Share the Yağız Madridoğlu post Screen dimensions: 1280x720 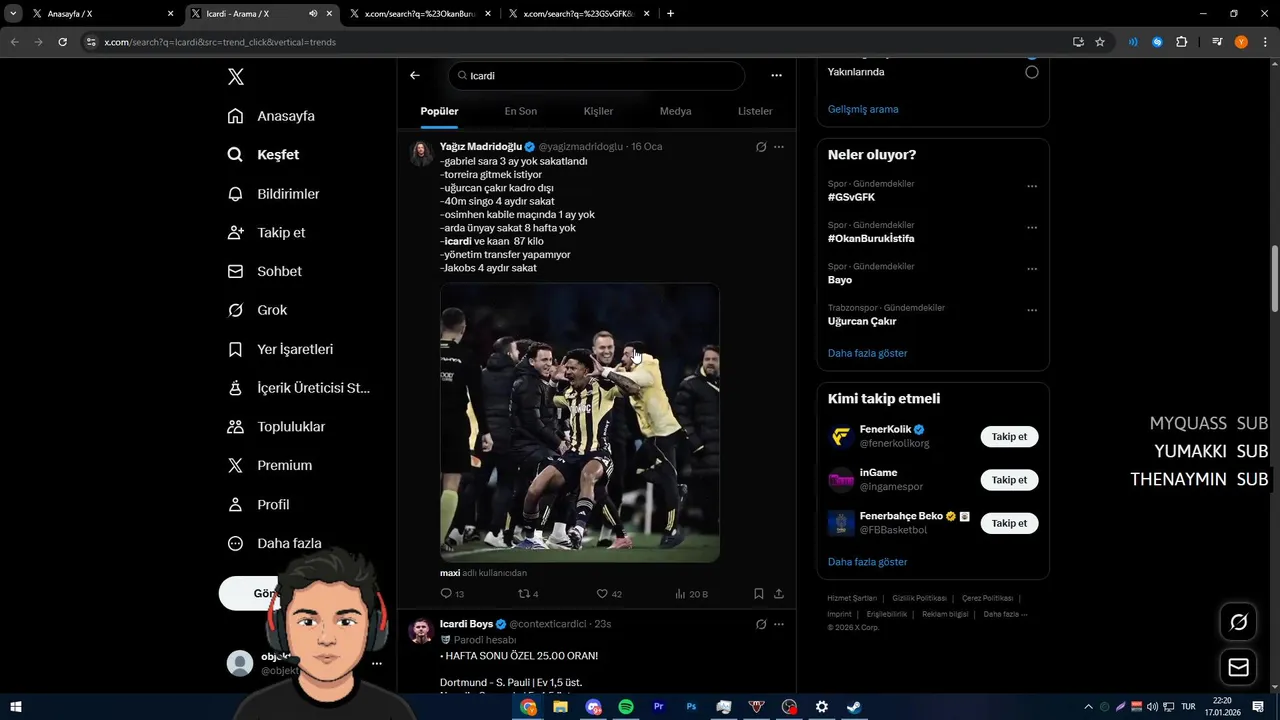coord(779,594)
